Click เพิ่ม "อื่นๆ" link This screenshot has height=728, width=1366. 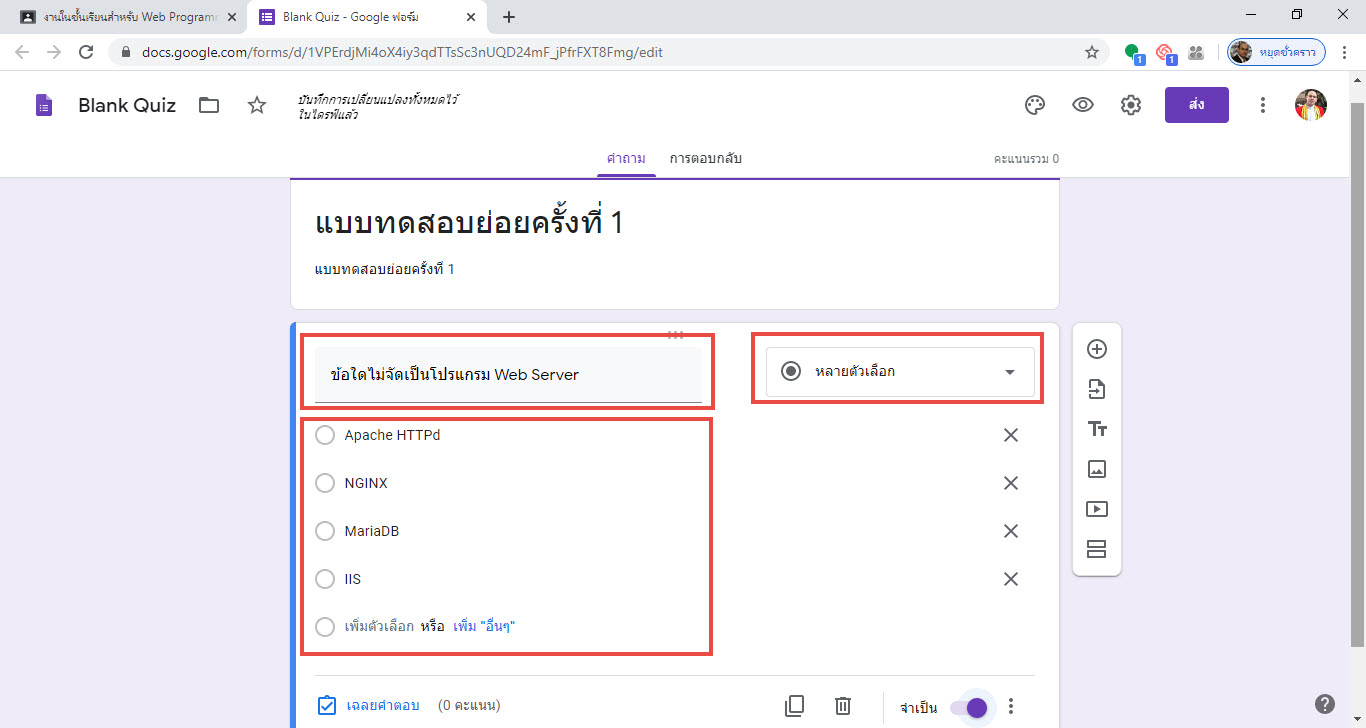coord(484,627)
